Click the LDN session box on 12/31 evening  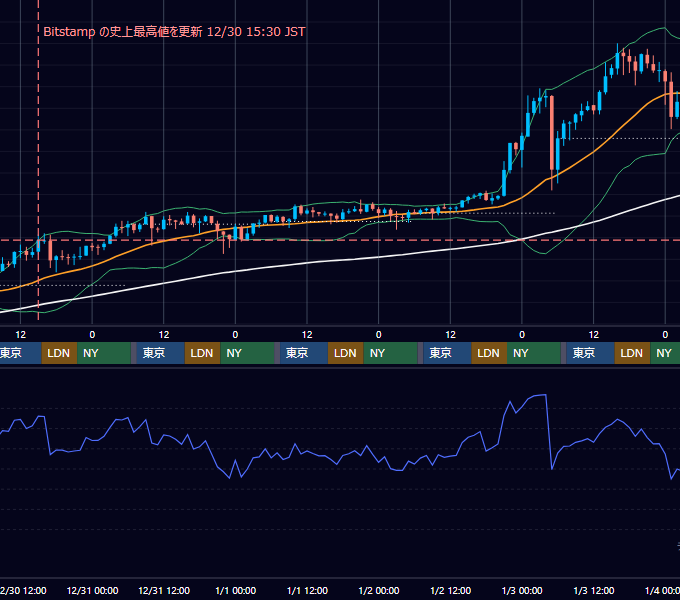[x=203, y=353]
